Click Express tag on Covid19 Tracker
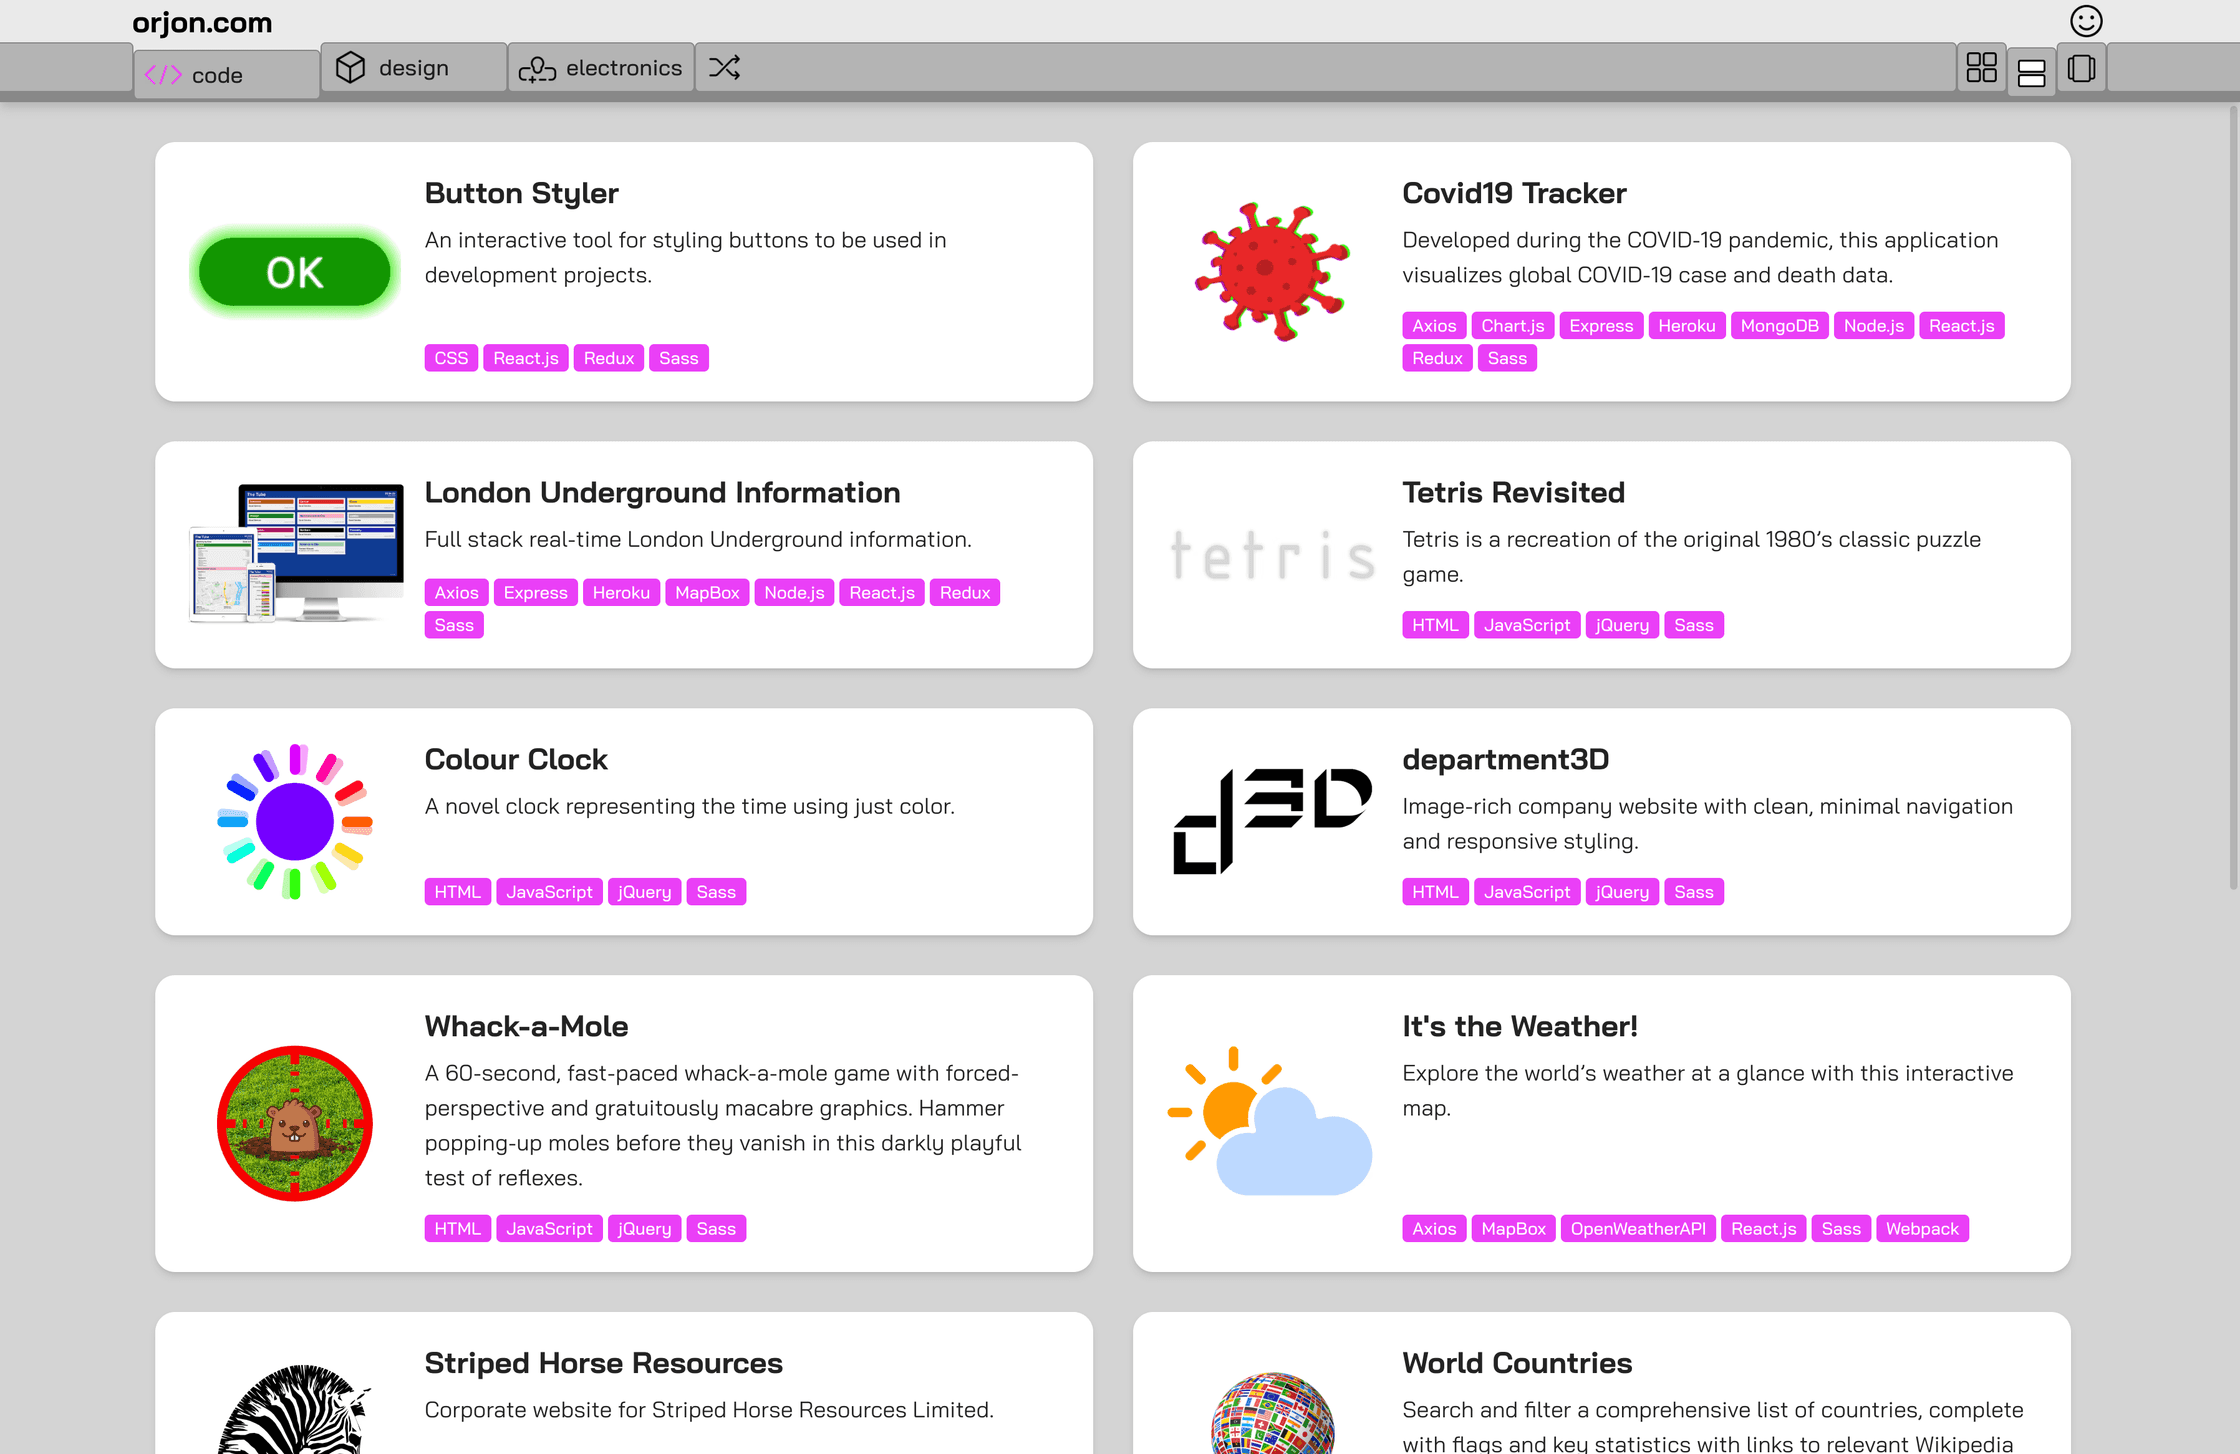This screenshot has width=2240, height=1454. [x=1601, y=326]
